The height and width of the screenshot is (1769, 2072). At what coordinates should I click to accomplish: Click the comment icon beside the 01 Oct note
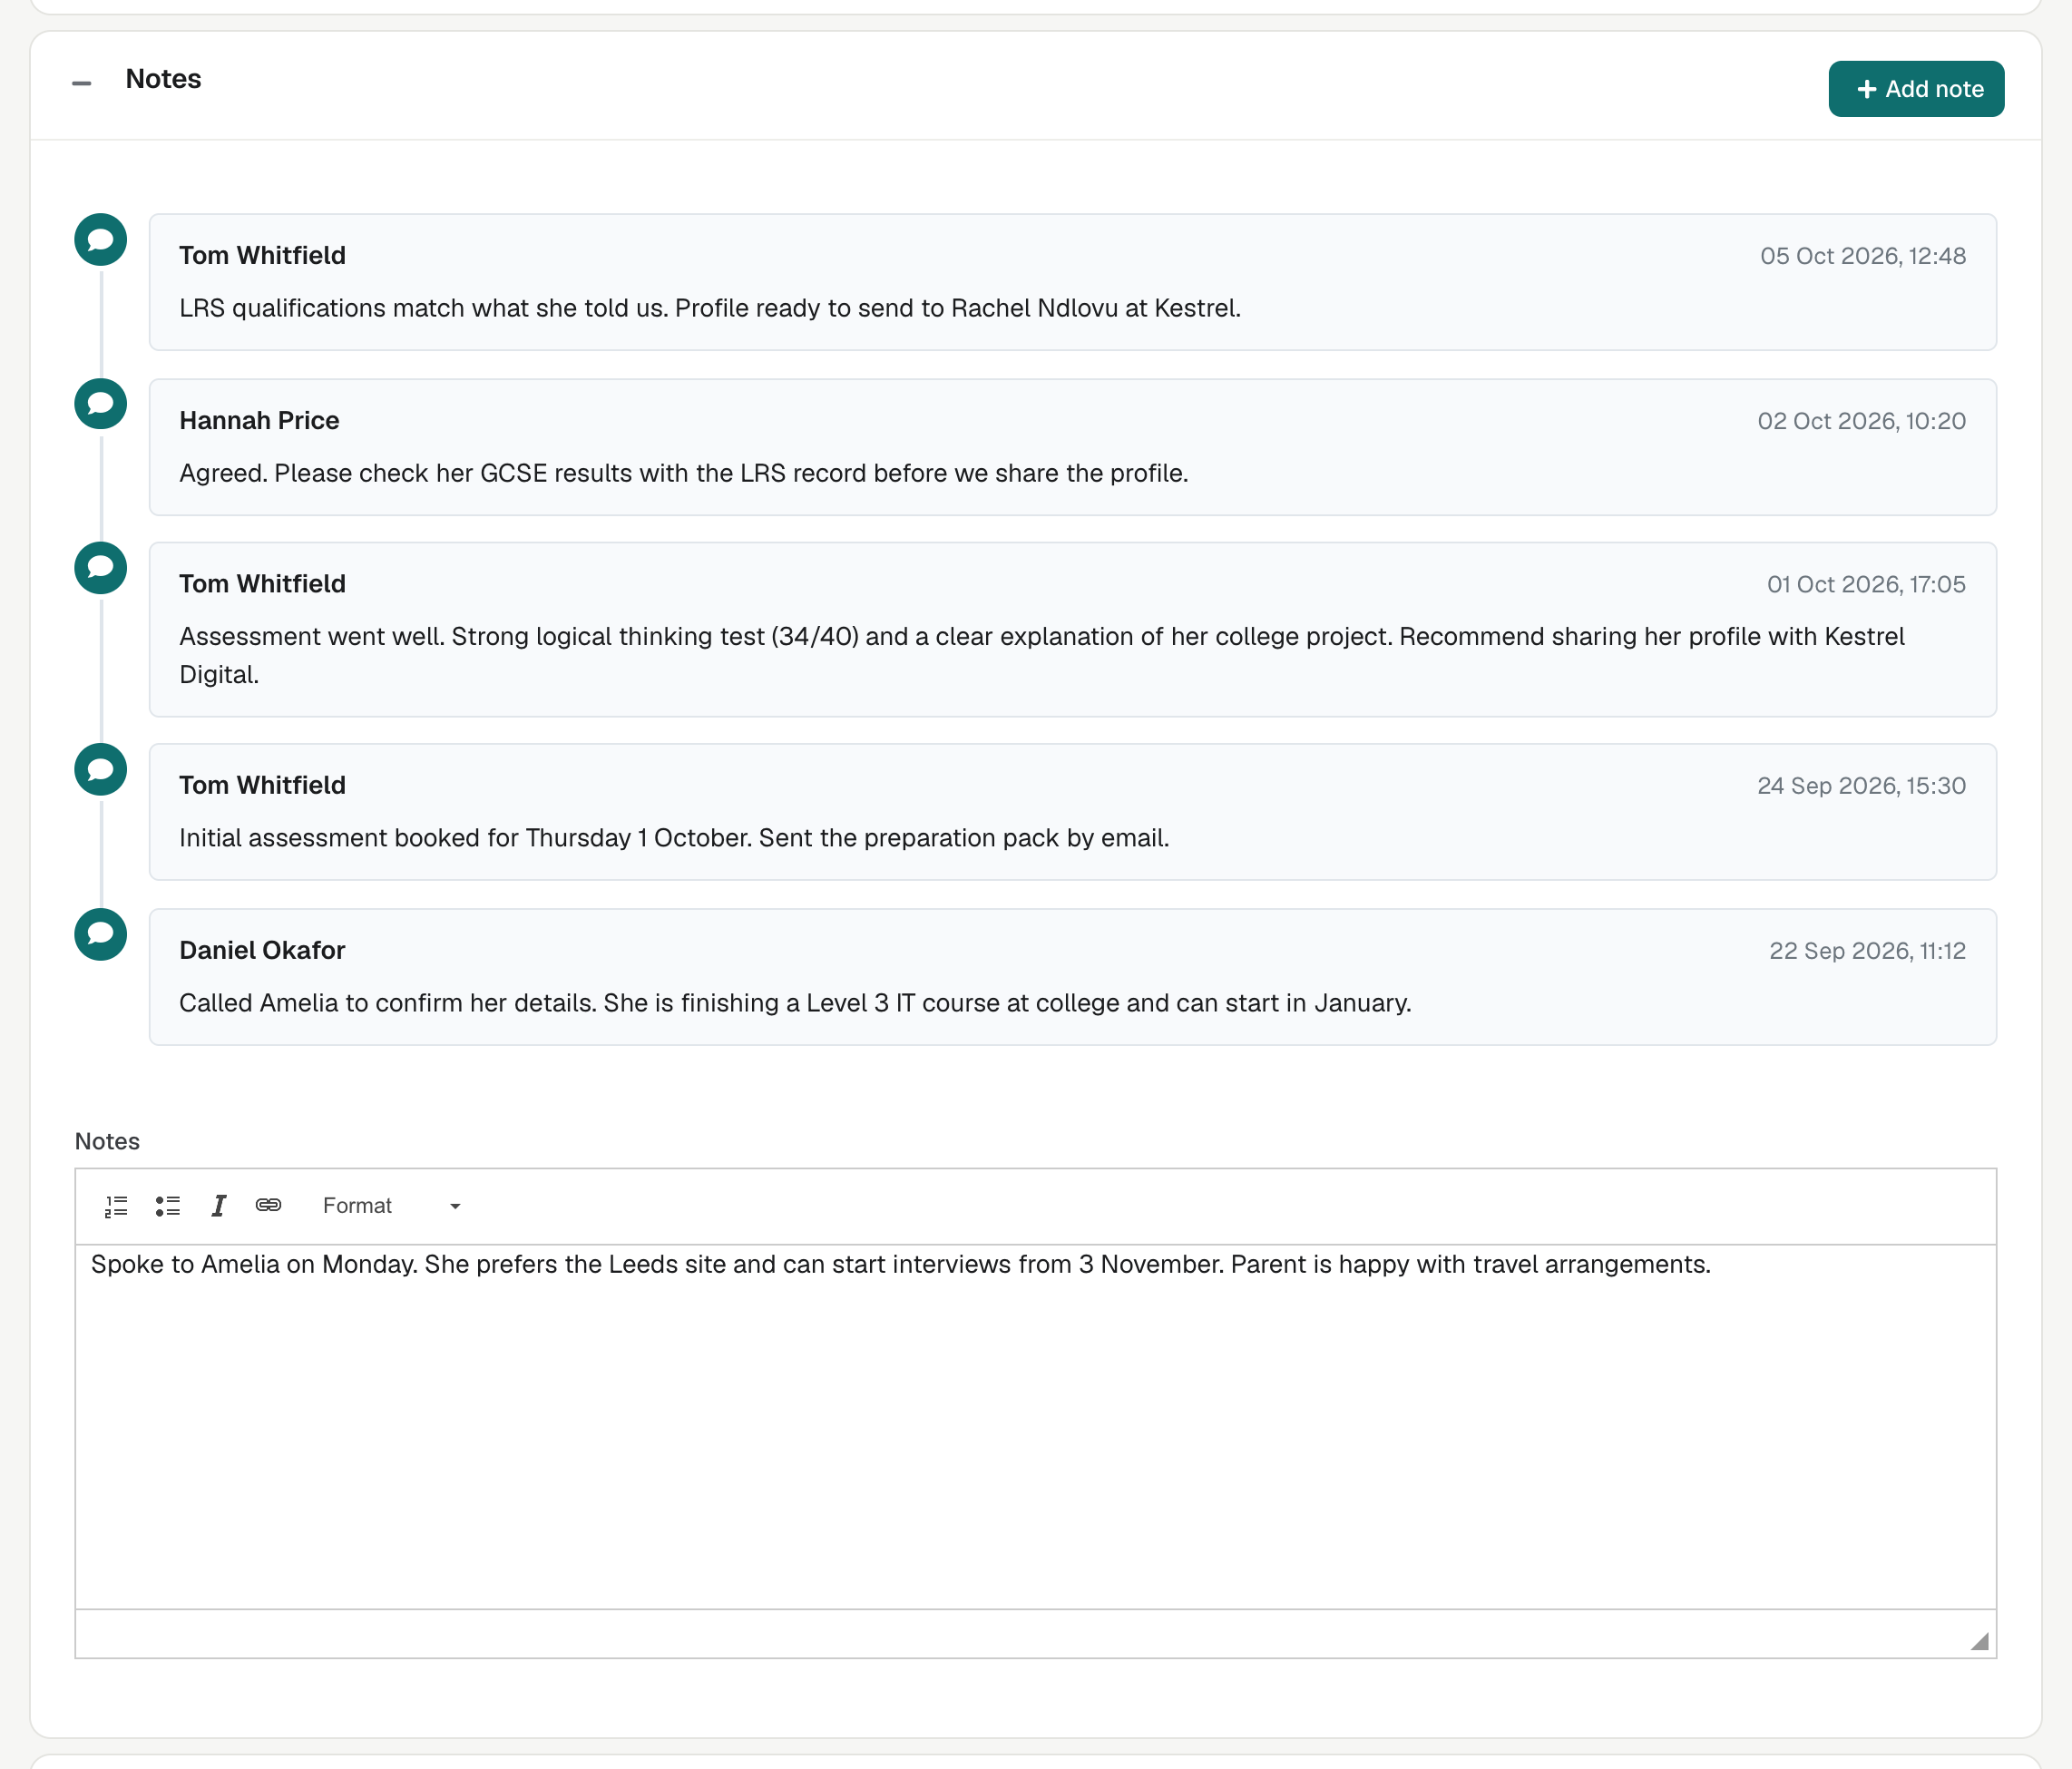(101, 568)
